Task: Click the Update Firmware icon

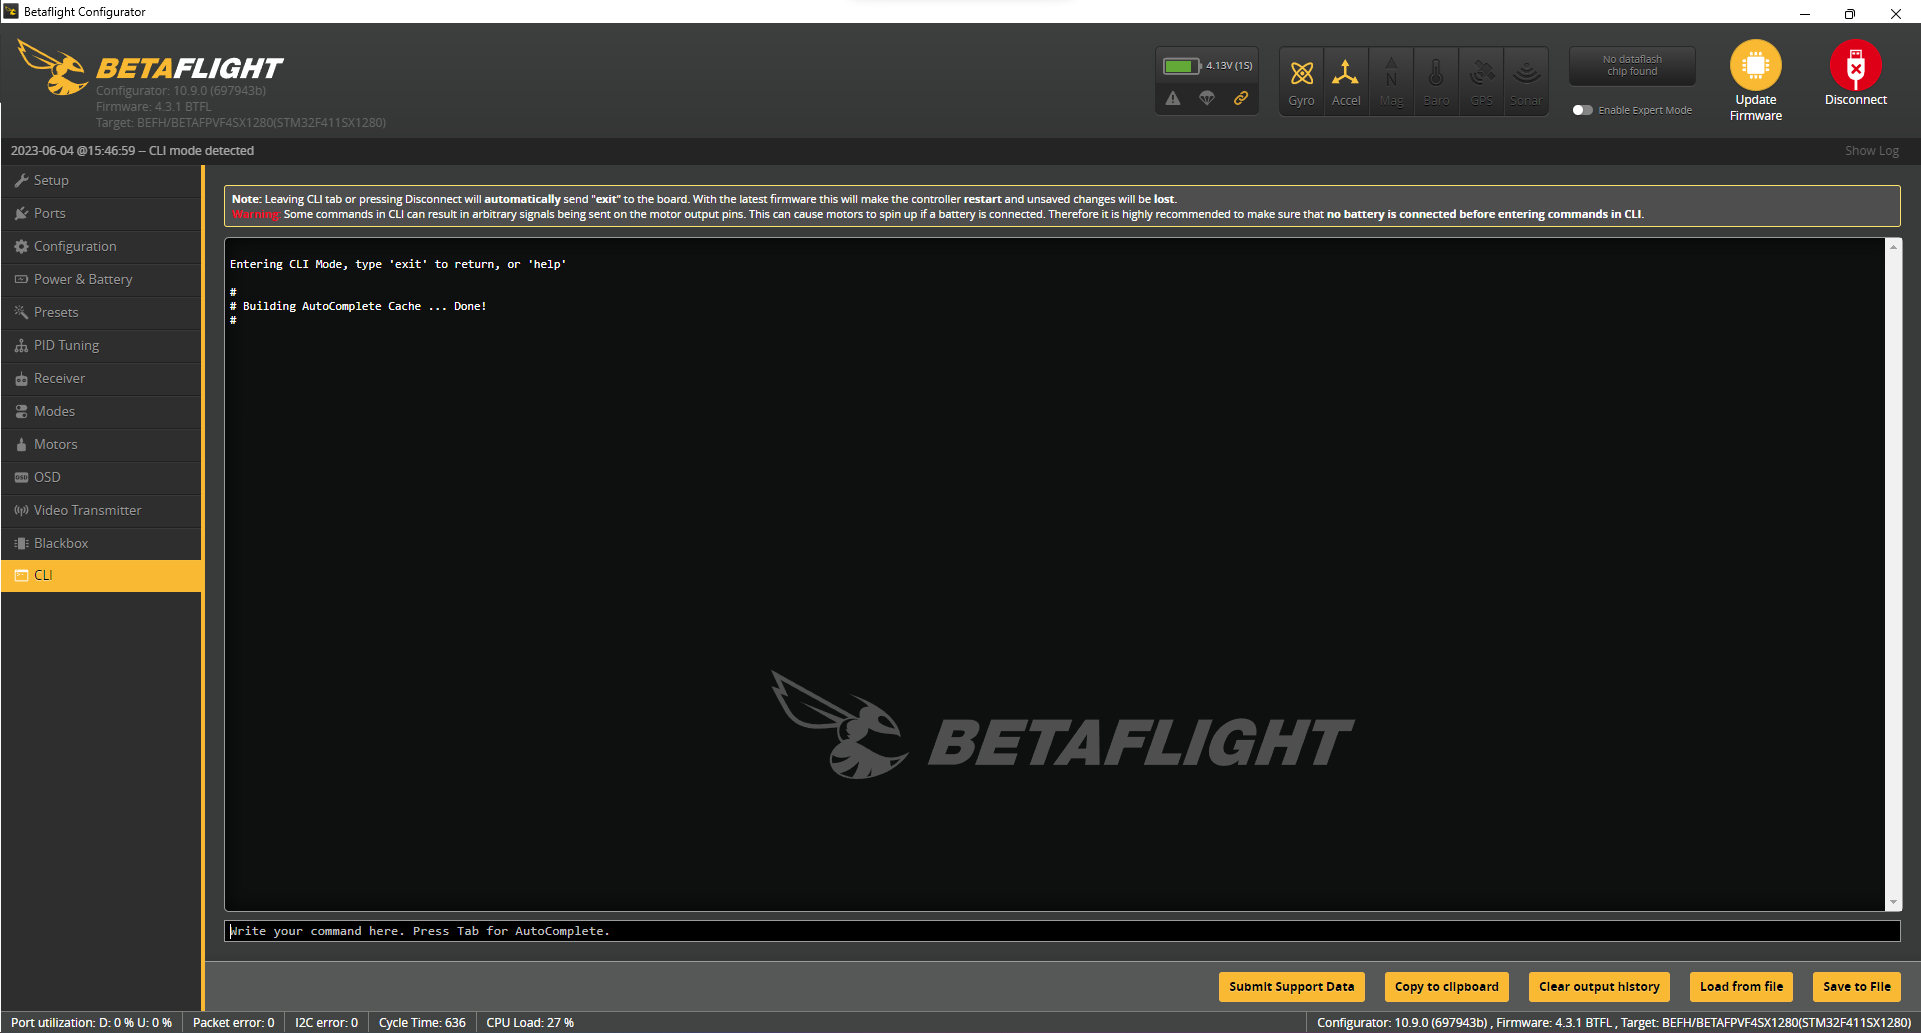Action: [1756, 65]
